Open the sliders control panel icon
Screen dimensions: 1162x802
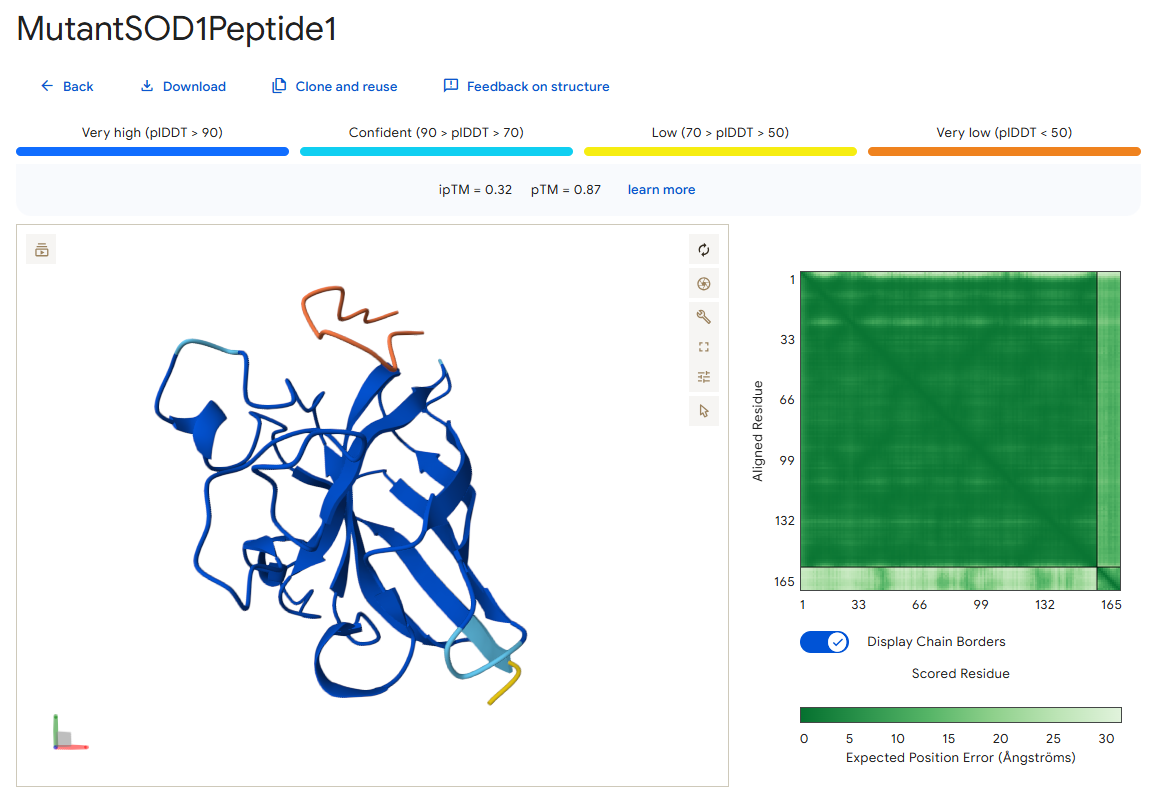[703, 377]
